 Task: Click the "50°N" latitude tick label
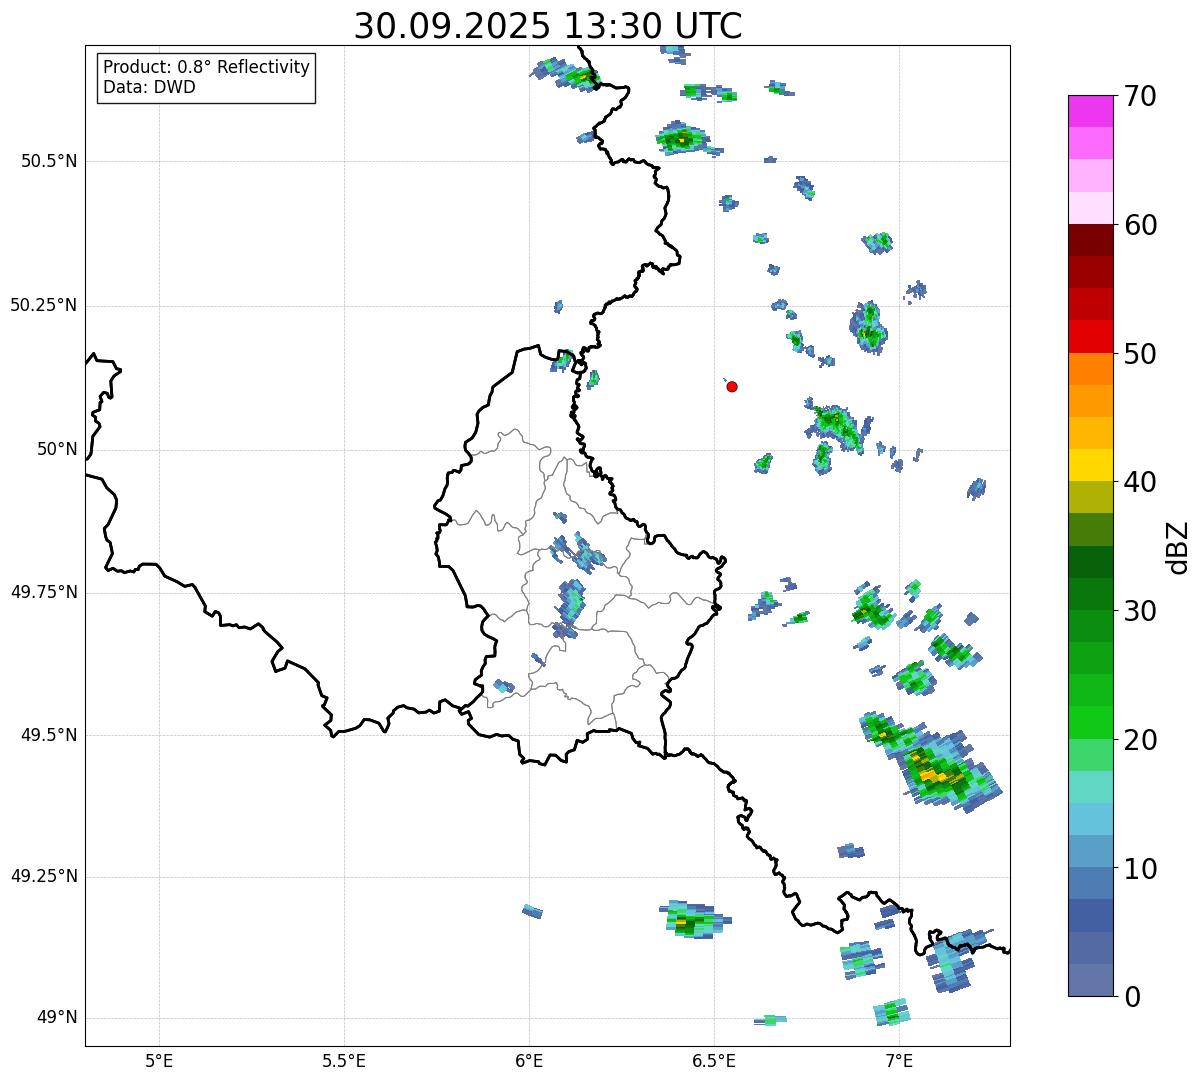pyautogui.click(x=57, y=449)
